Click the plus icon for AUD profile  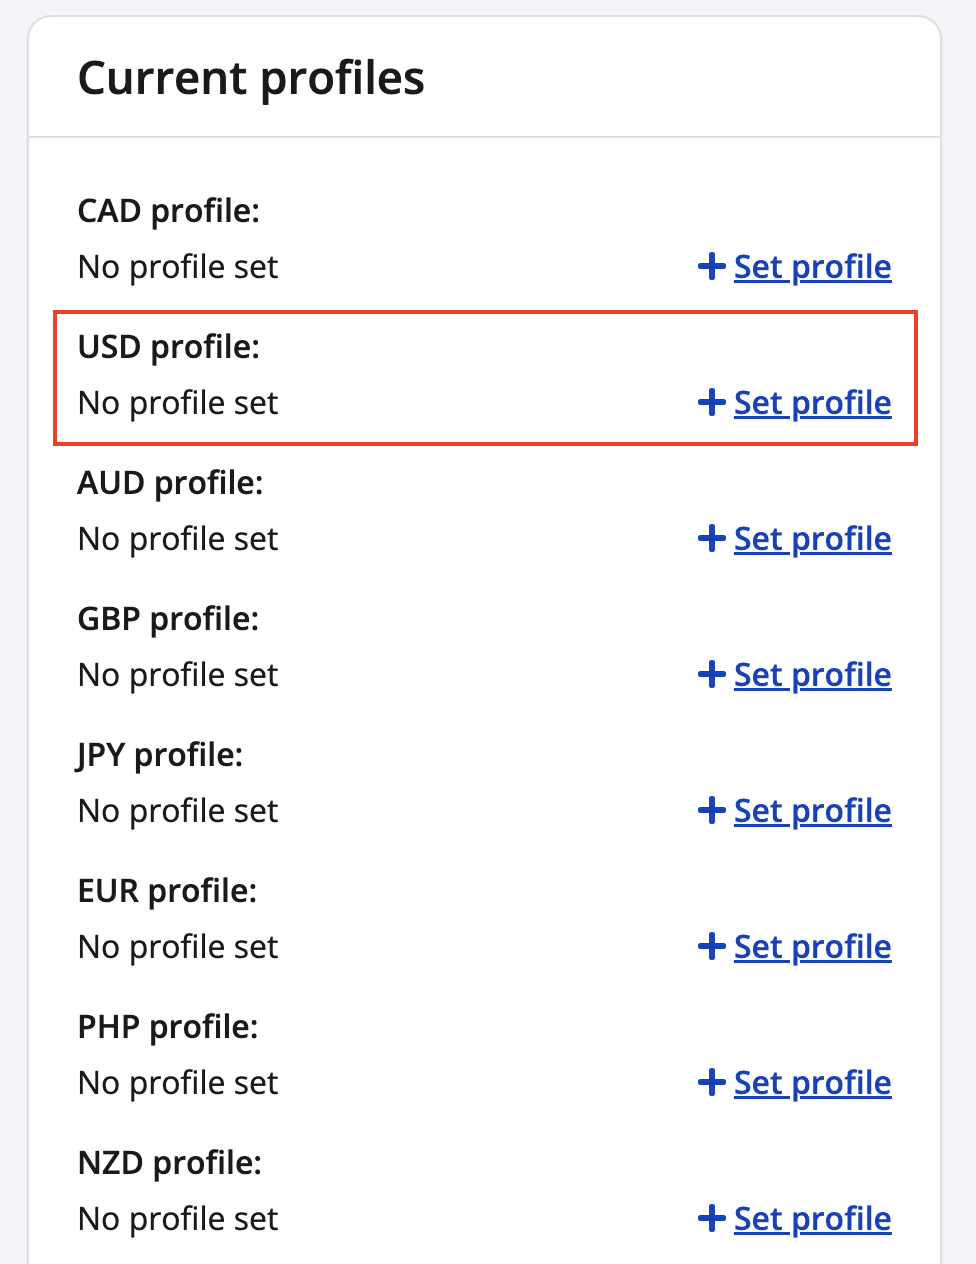point(711,539)
